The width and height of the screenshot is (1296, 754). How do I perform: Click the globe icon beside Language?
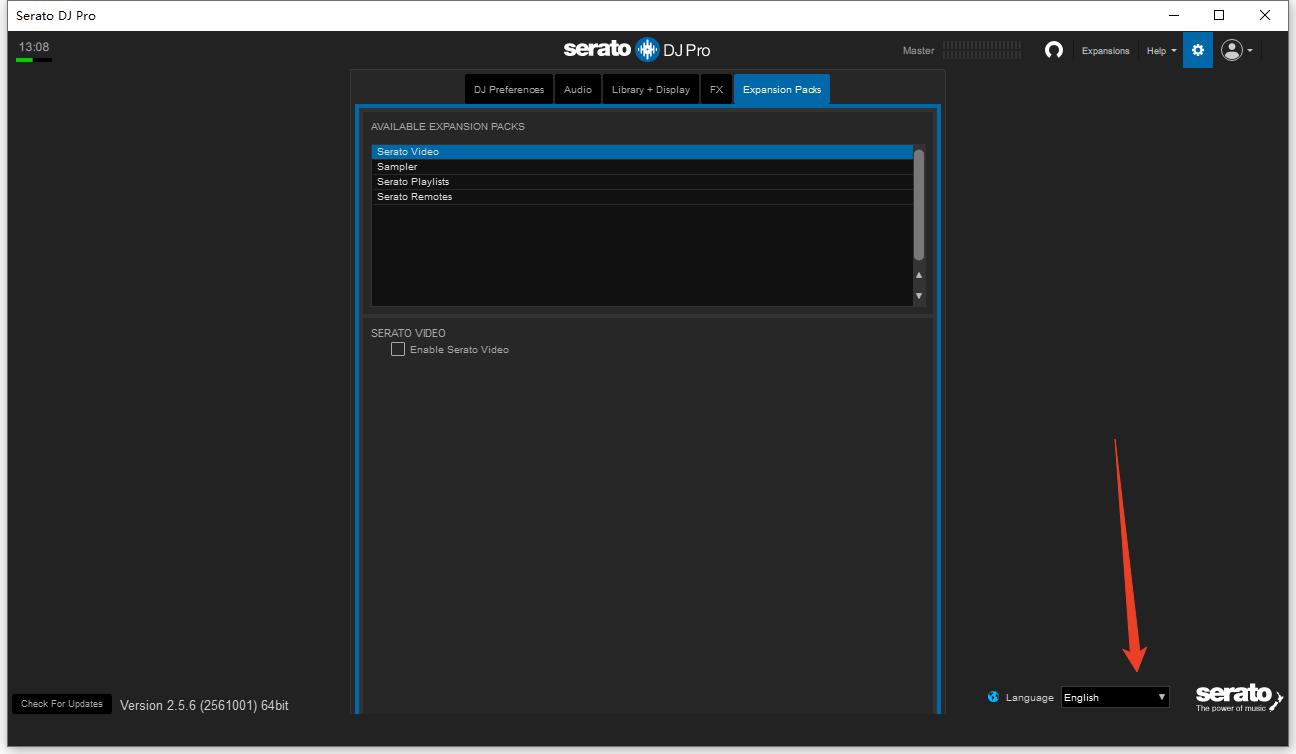coord(993,697)
